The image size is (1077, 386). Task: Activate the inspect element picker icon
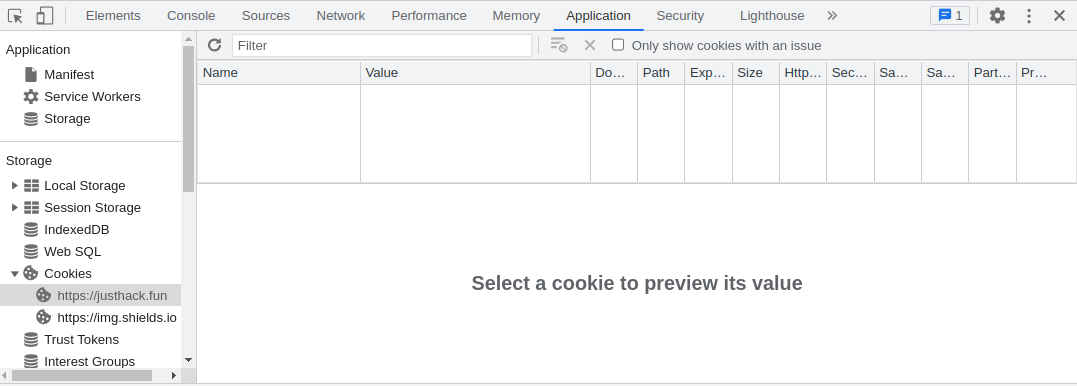tap(15, 16)
